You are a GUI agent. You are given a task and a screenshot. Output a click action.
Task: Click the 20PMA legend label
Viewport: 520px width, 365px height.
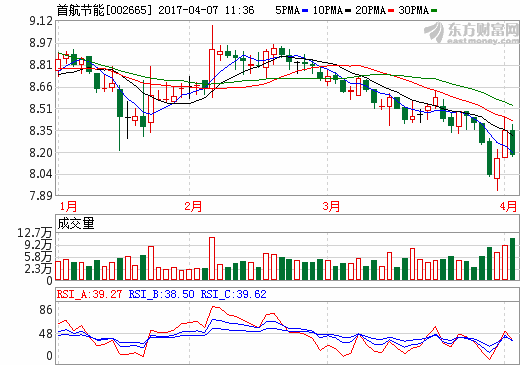[x=370, y=11]
